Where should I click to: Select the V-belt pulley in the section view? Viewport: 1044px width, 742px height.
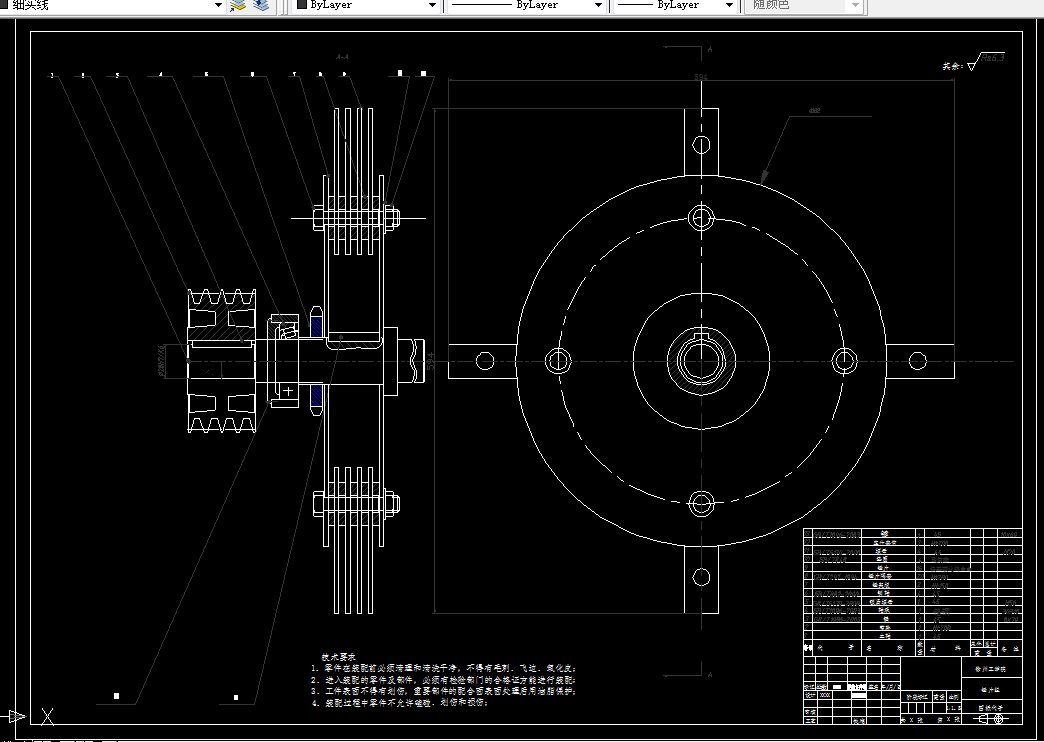222,361
